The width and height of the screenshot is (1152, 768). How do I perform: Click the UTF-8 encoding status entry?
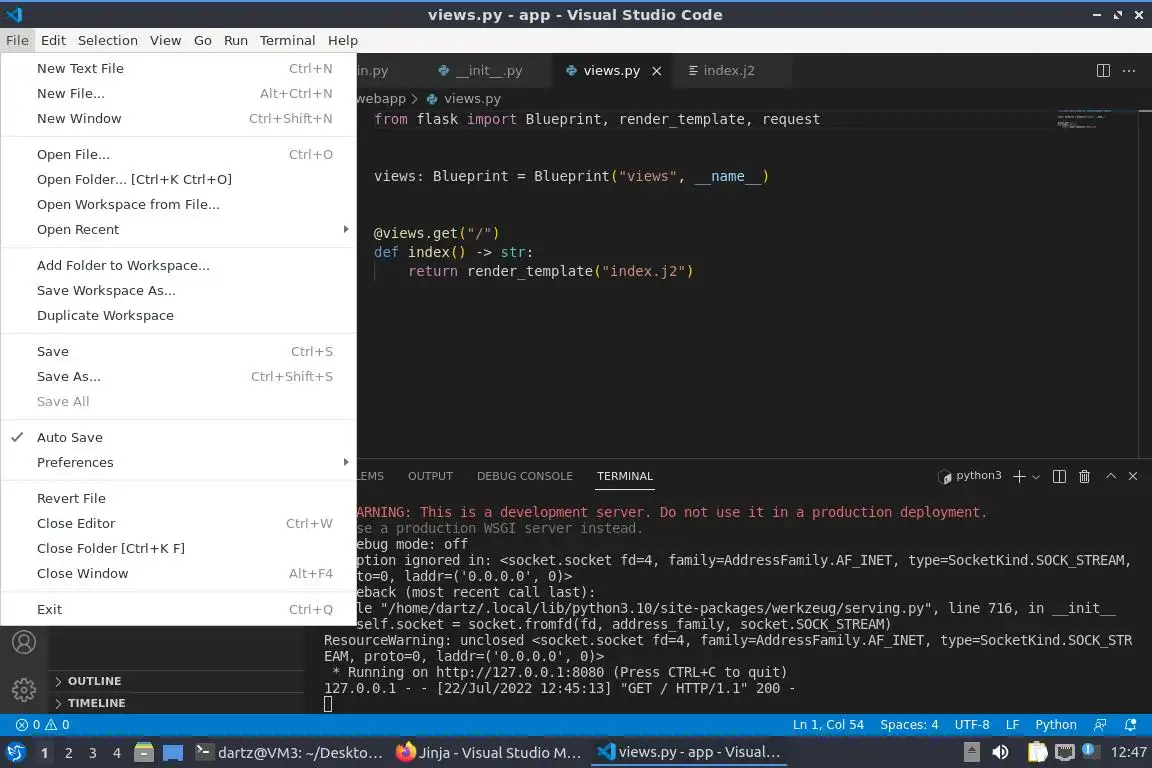tap(971, 725)
